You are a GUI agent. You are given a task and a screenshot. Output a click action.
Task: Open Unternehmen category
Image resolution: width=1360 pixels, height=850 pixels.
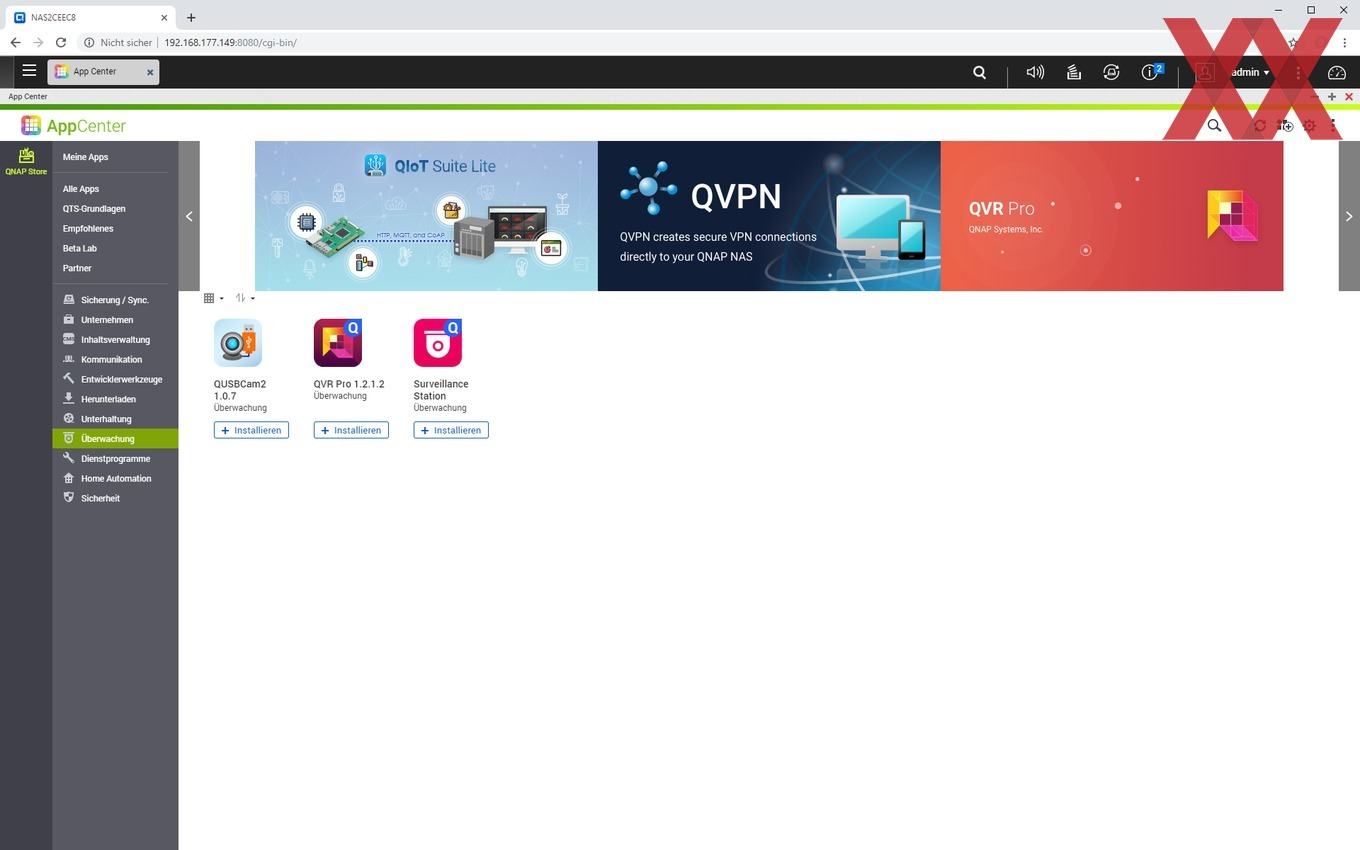coord(115,320)
